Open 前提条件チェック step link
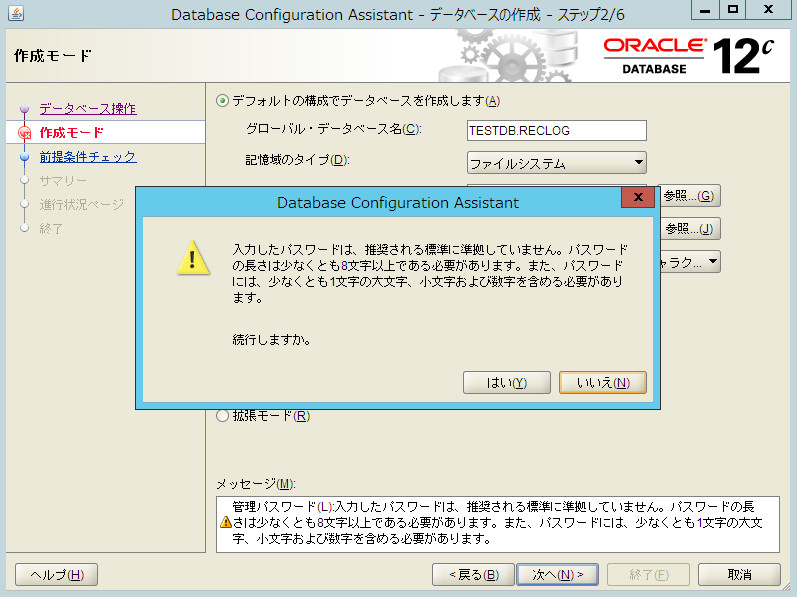 point(88,156)
